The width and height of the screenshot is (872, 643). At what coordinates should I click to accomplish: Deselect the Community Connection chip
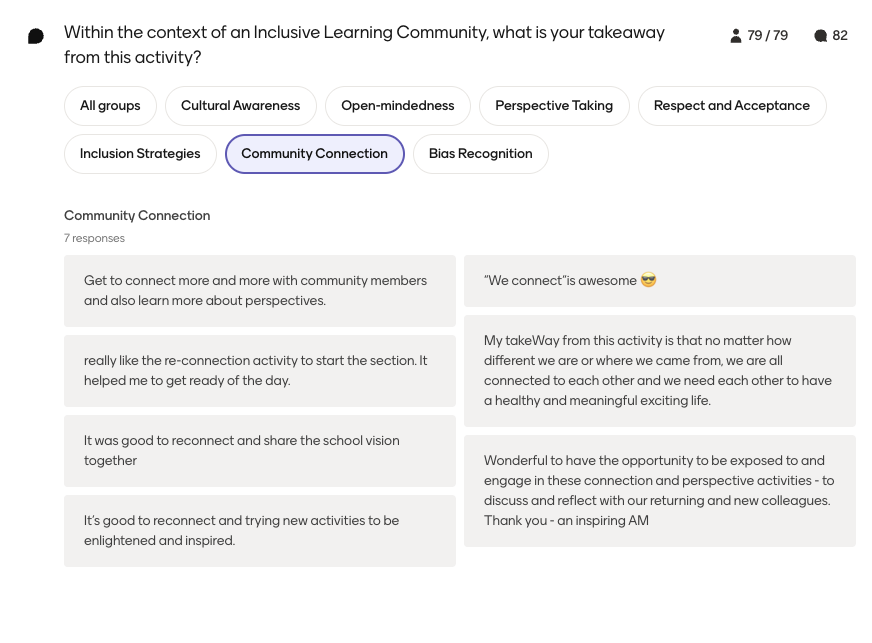click(x=315, y=154)
